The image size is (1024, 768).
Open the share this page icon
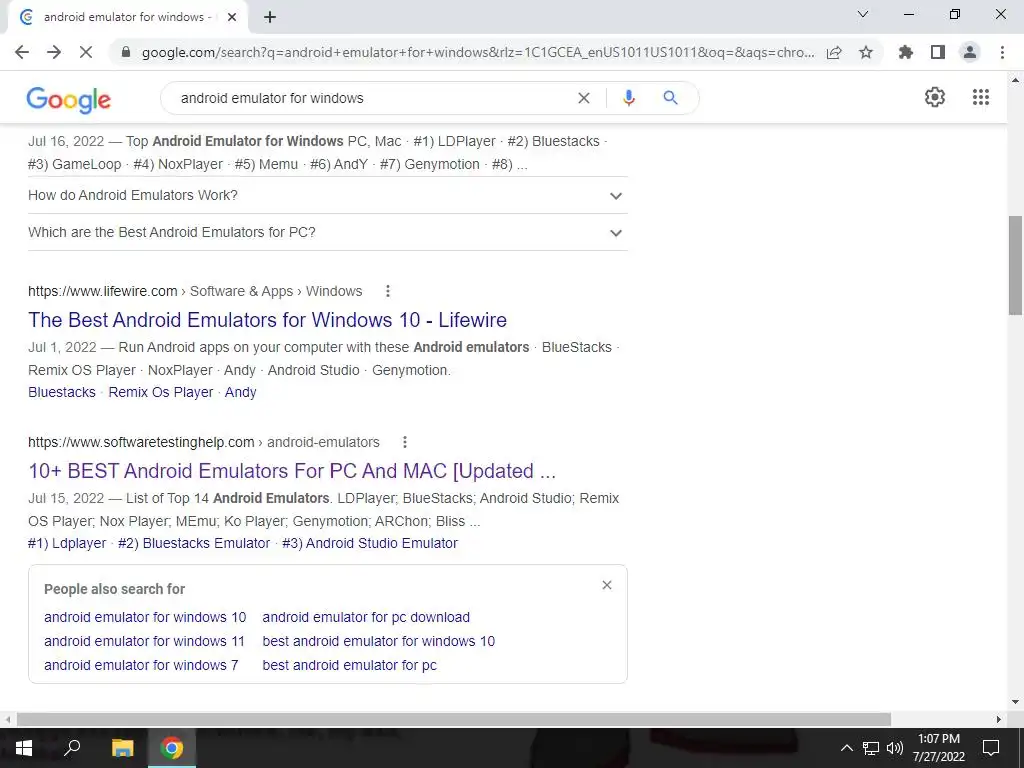(x=834, y=53)
